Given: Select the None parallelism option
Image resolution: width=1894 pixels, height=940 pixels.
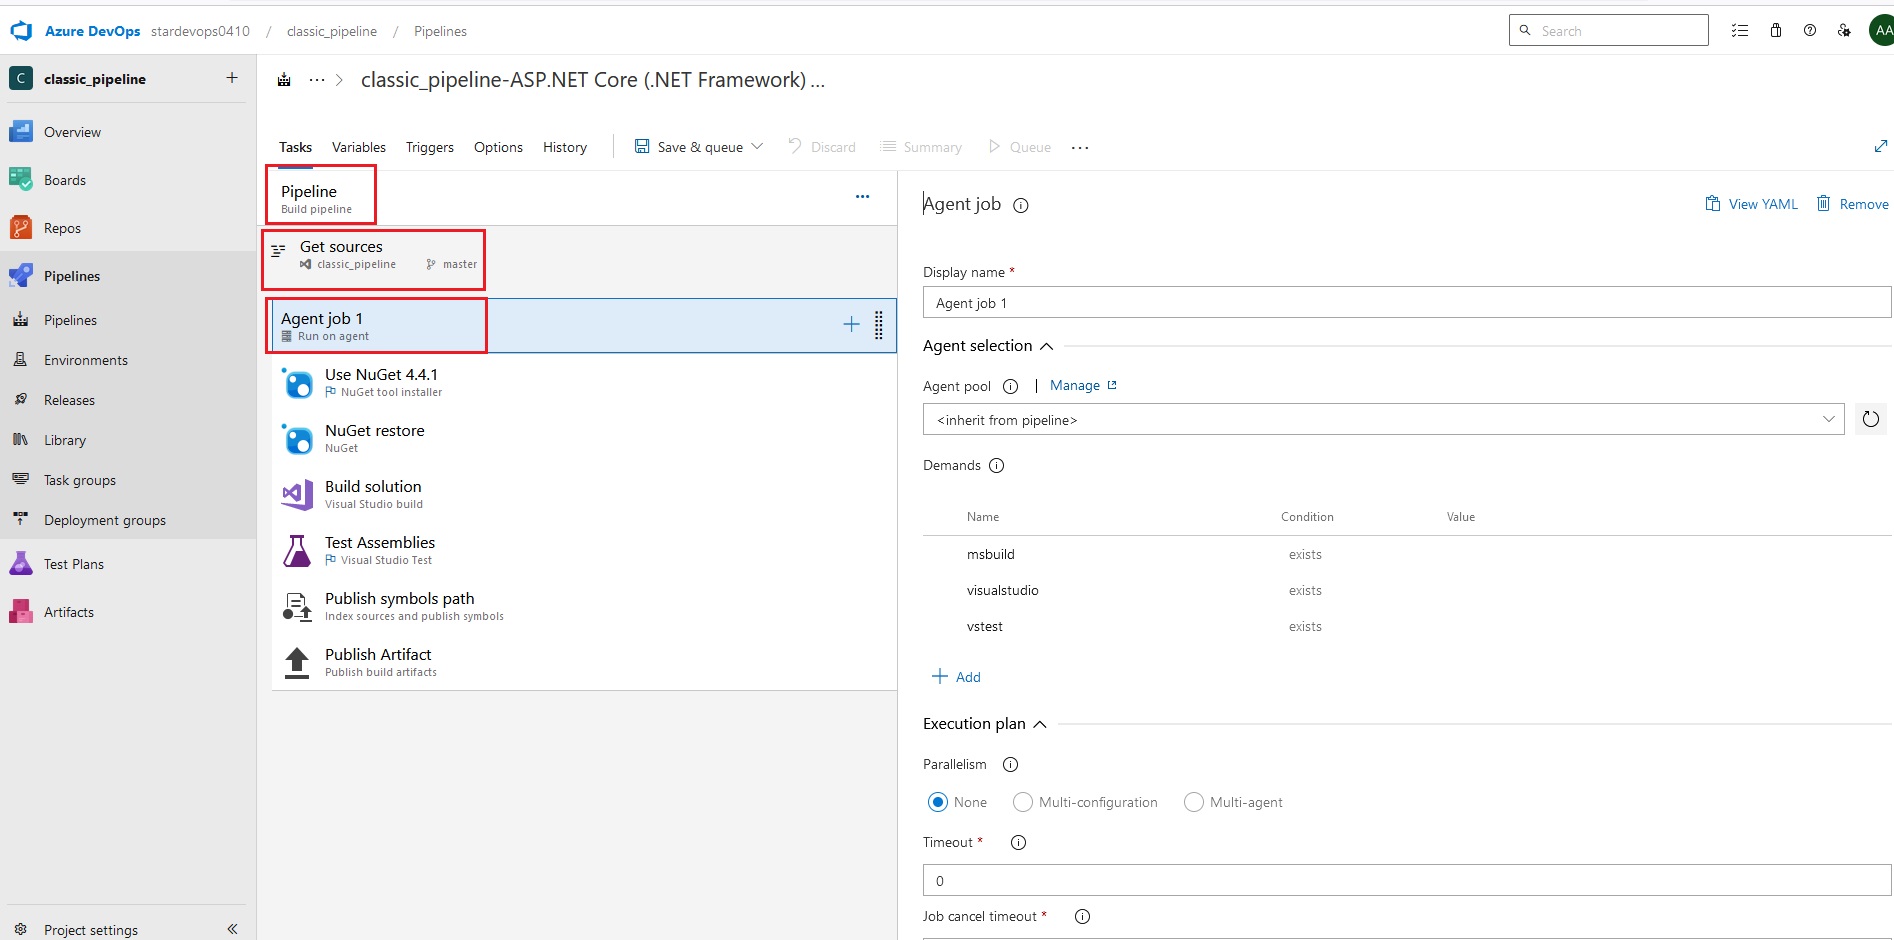Looking at the screenshot, I should [x=938, y=802].
